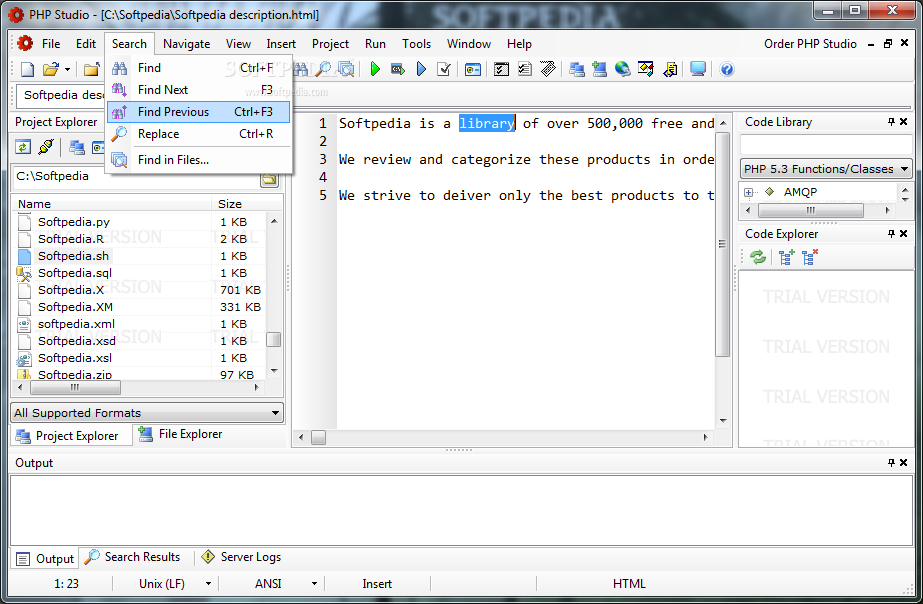Click the checklist window toolbar icon
The image size is (923, 604).
pyautogui.click(x=501, y=69)
